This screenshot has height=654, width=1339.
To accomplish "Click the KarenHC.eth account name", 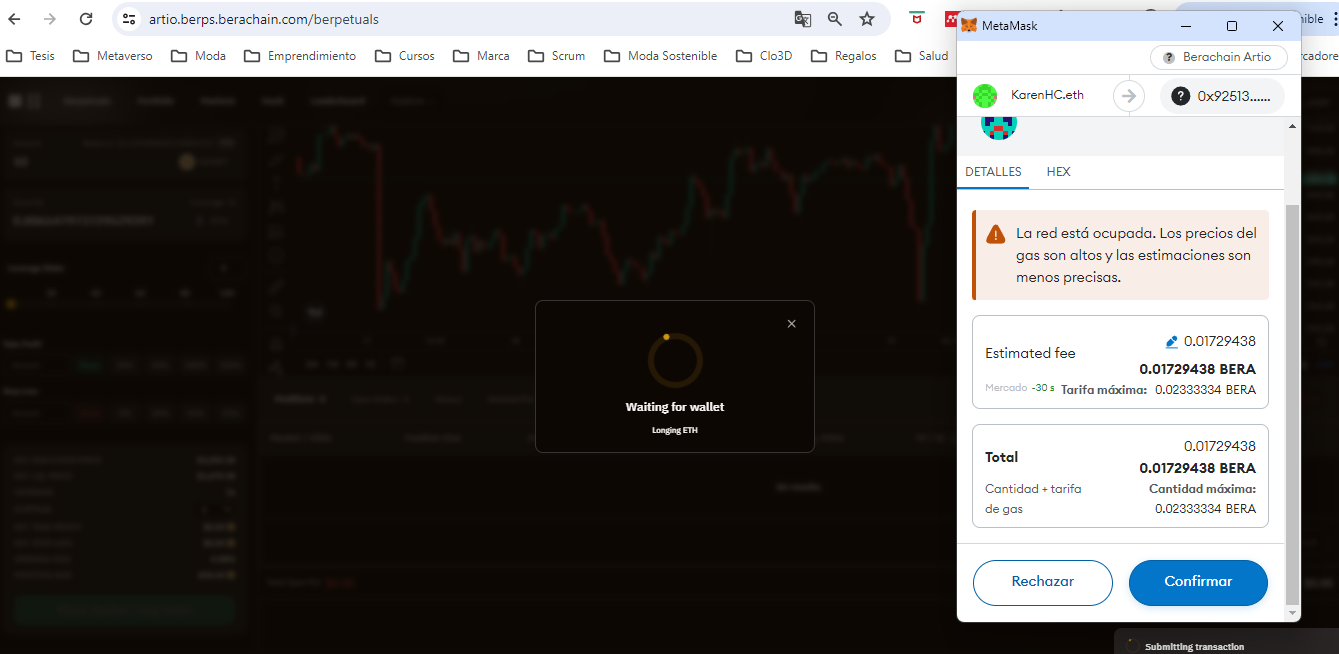I will [1047, 95].
